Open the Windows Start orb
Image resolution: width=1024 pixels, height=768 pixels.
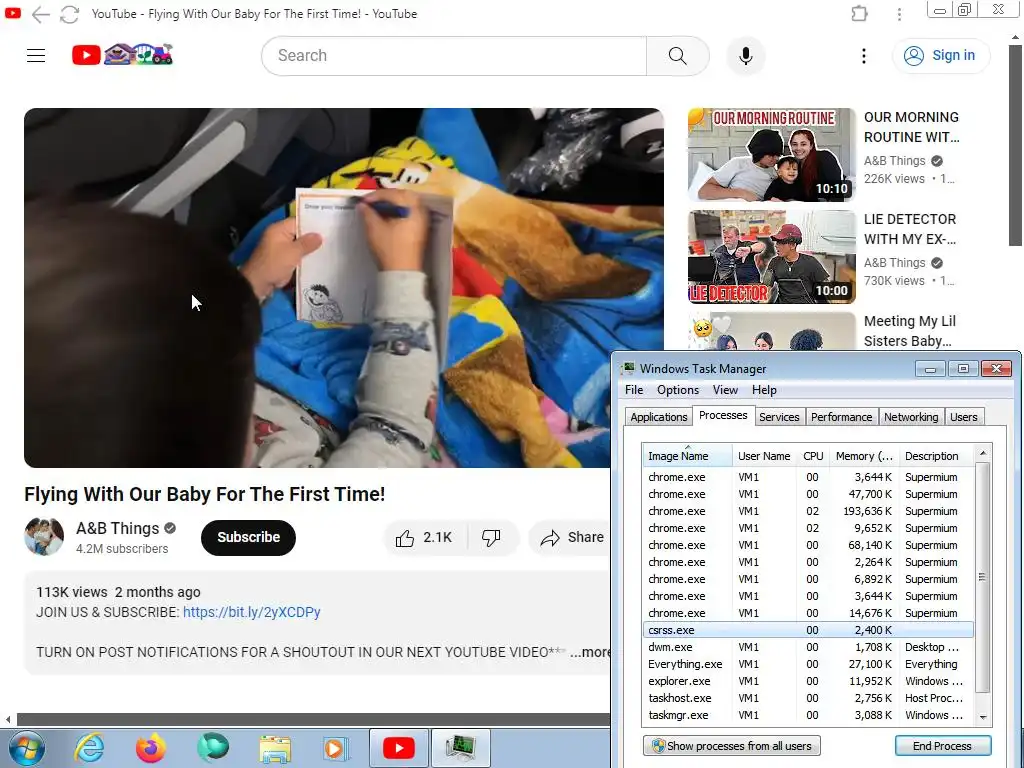27,748
